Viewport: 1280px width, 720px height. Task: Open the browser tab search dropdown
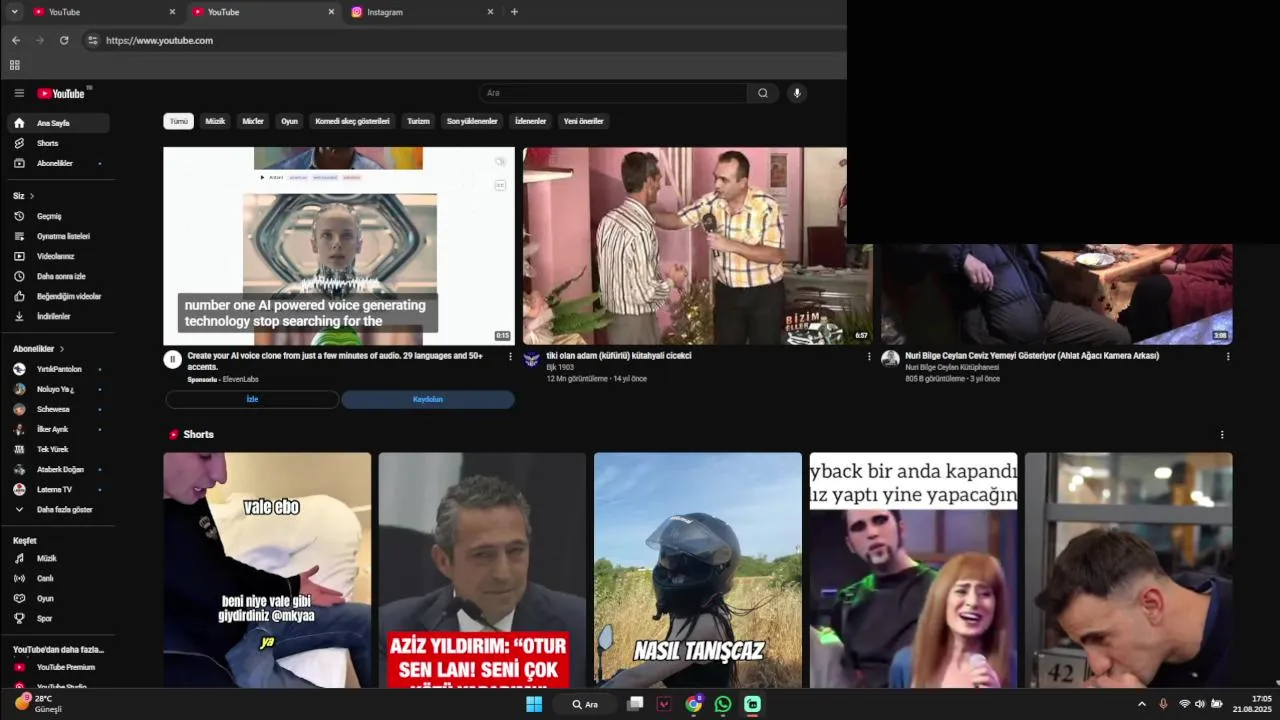click(14, 12)
